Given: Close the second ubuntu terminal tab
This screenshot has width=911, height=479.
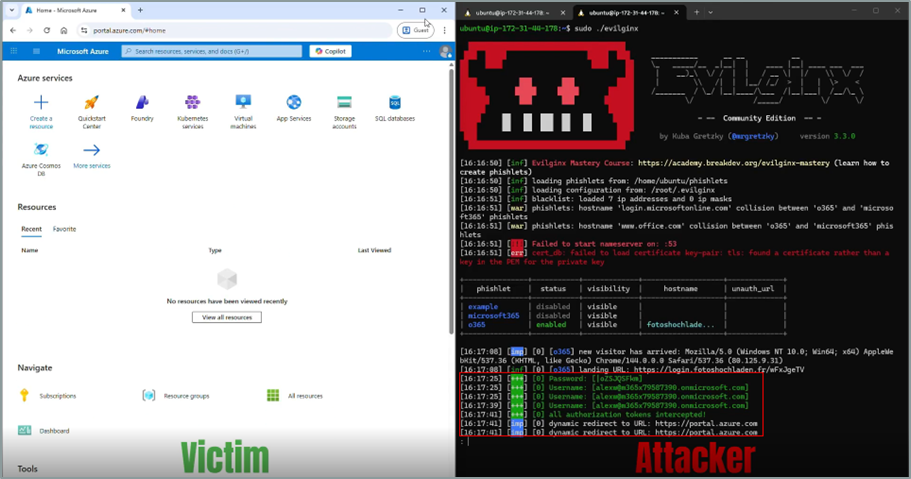Looking at the screenshot, I should 676,12.
